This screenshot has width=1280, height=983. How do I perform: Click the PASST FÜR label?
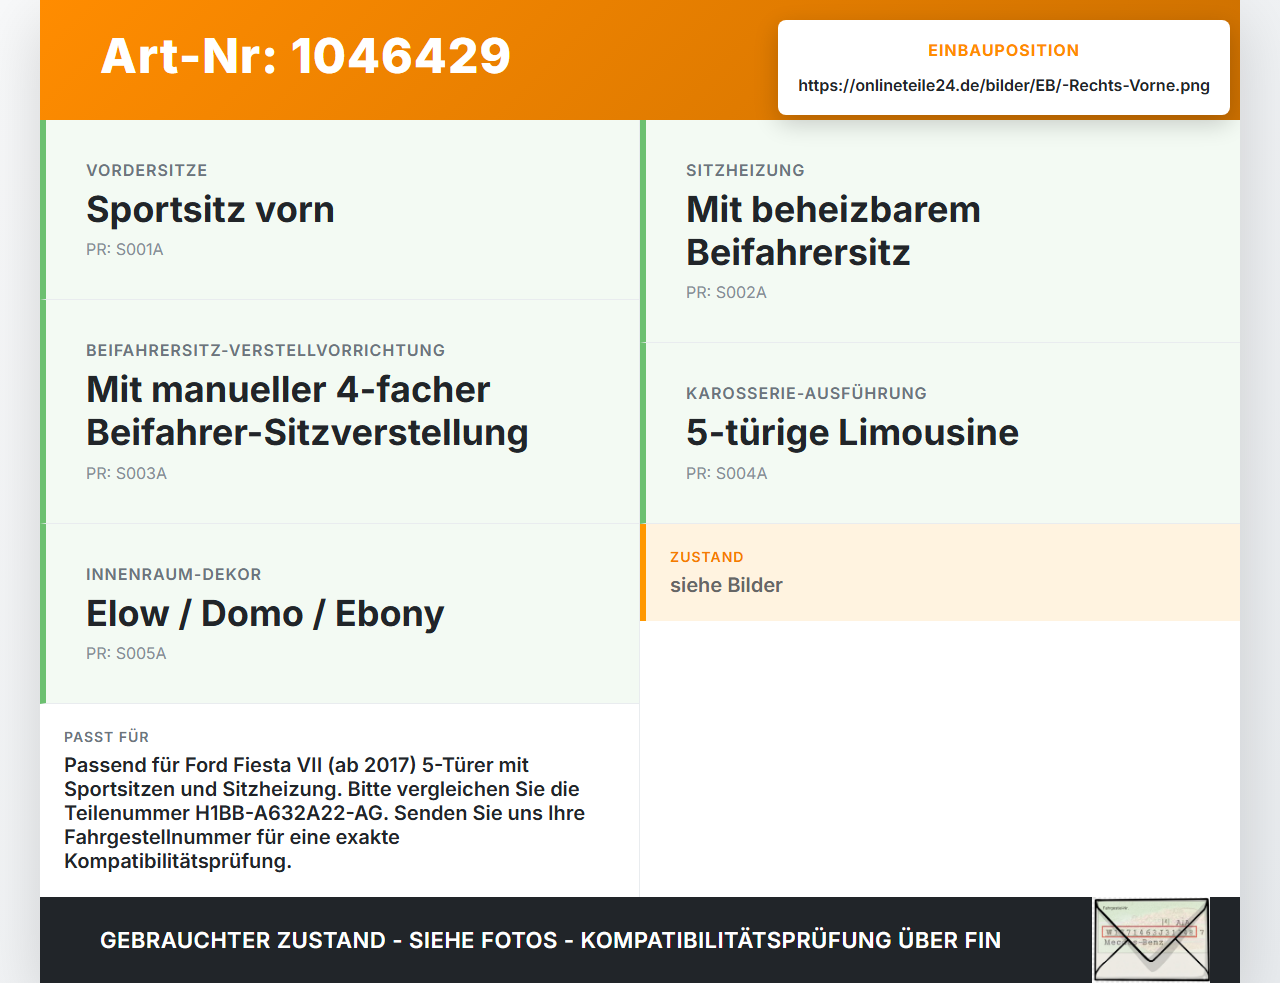click(x=107, y=737)
